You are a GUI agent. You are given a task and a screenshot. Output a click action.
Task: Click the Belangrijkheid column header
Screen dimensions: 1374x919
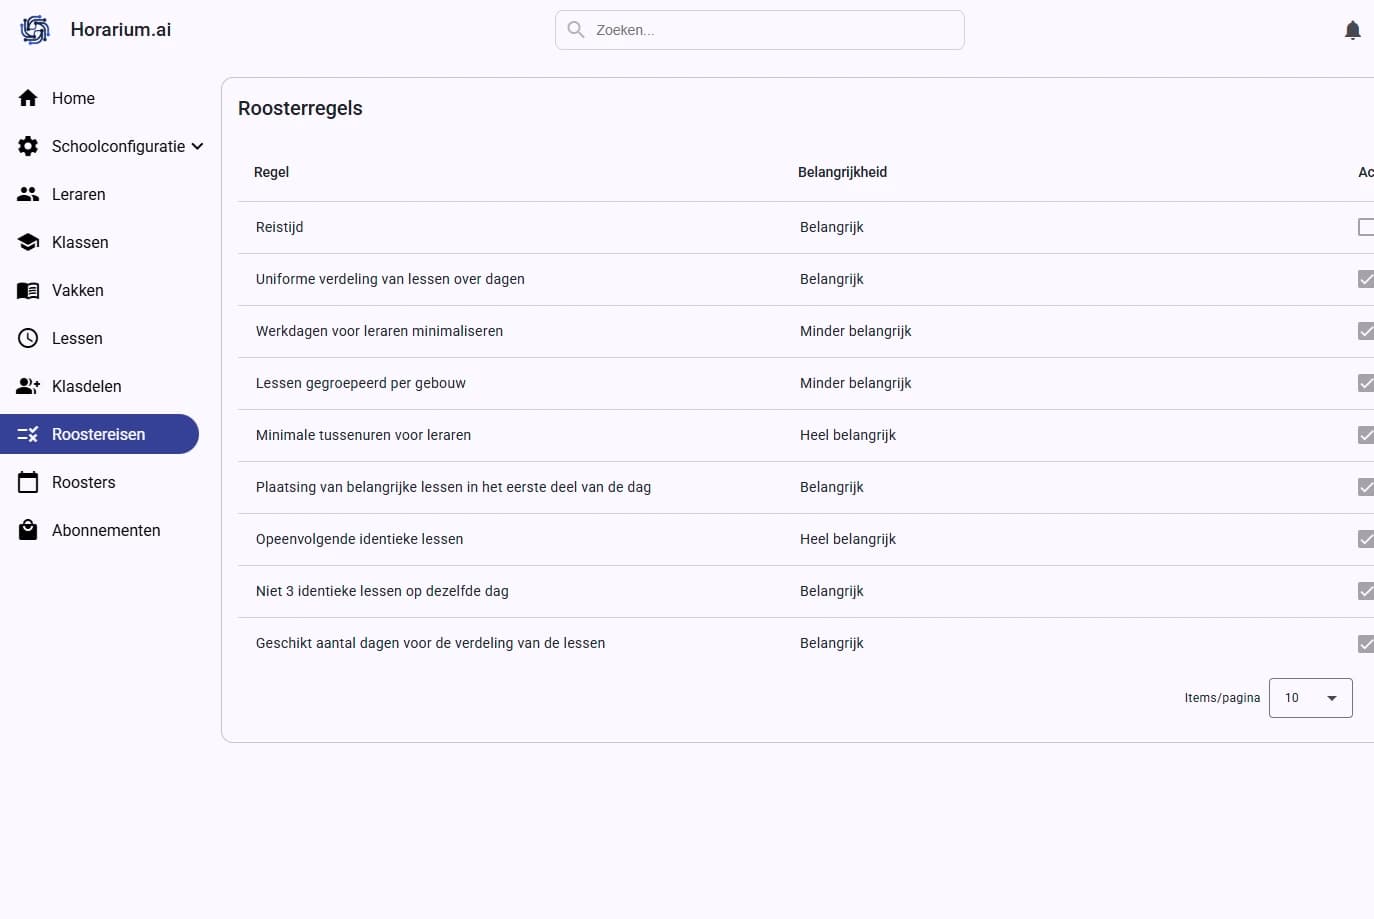coord(842,172)
